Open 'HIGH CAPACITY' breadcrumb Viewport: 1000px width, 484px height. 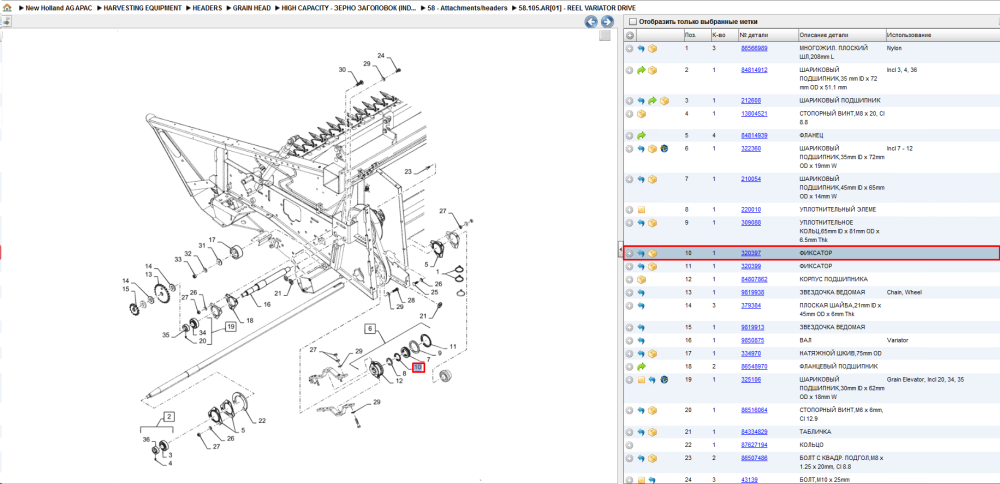click(350, 8)
